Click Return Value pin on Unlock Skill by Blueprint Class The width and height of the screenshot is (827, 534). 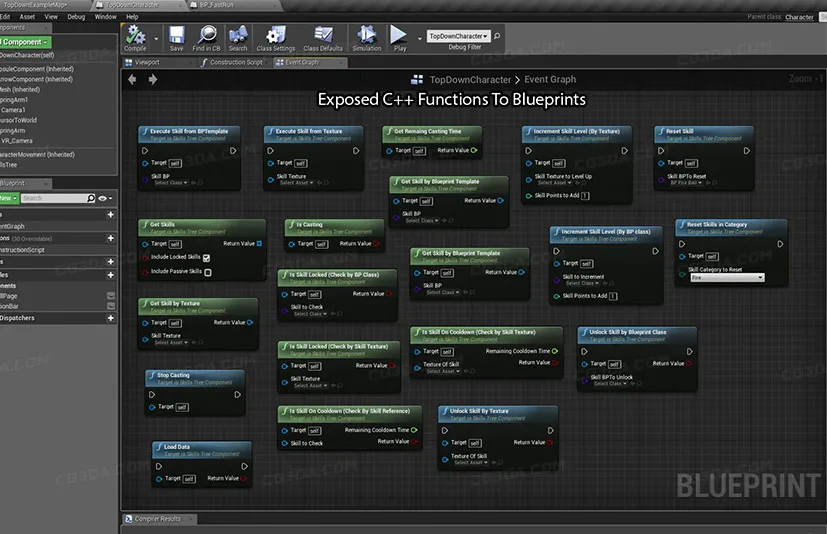[x=689, y=363]
